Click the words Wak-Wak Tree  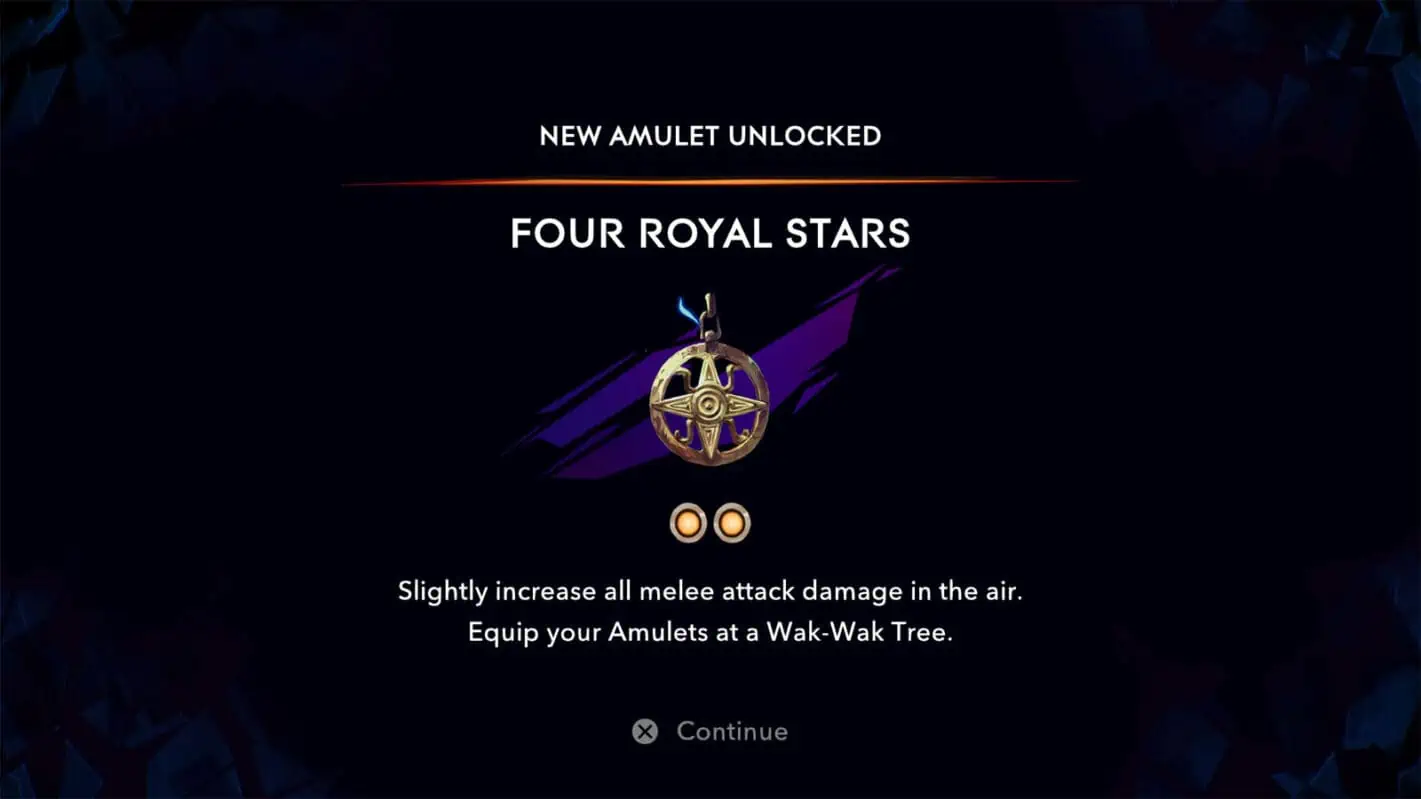[858, 634]
